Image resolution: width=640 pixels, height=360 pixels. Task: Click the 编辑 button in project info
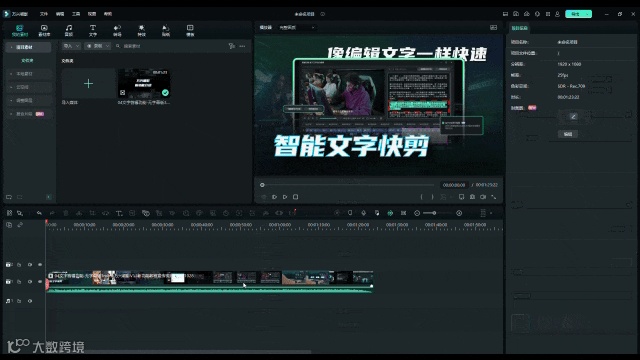[x=568, y=134]
